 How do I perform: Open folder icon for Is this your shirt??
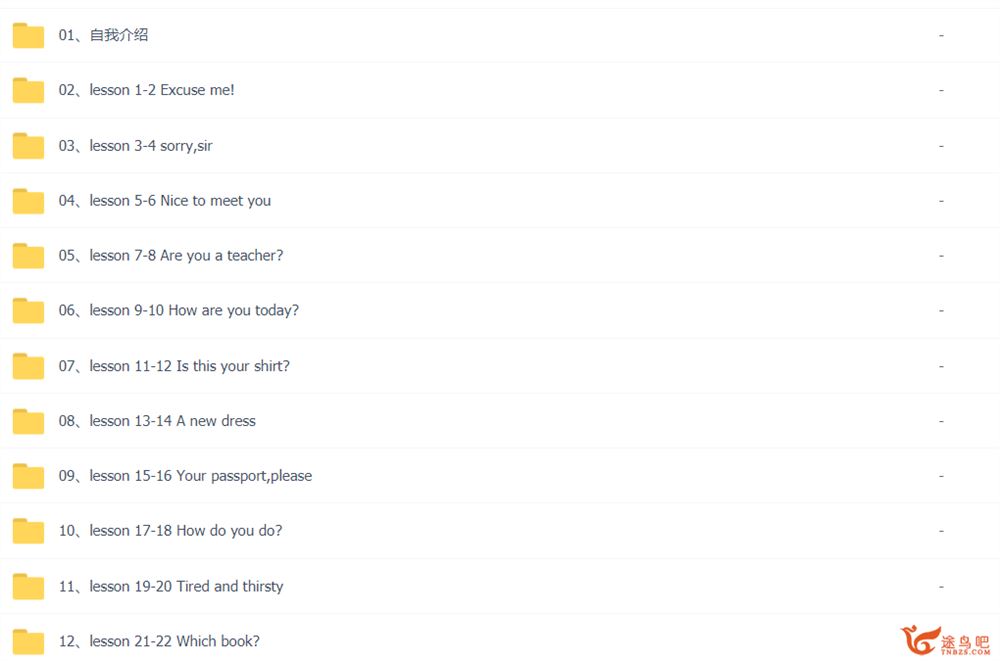tap(28, 366)
